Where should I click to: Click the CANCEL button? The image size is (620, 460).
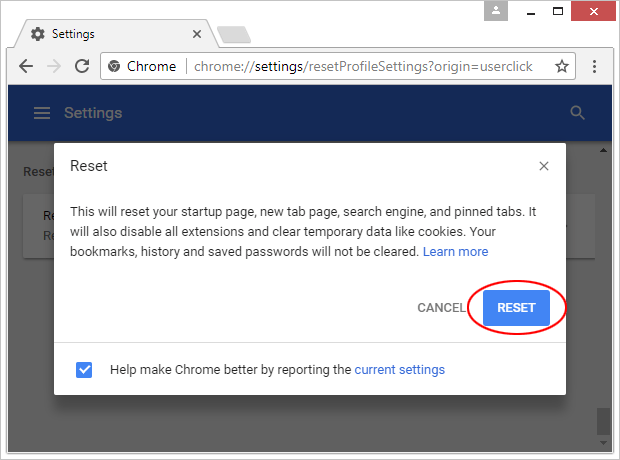tap(442, 308)
